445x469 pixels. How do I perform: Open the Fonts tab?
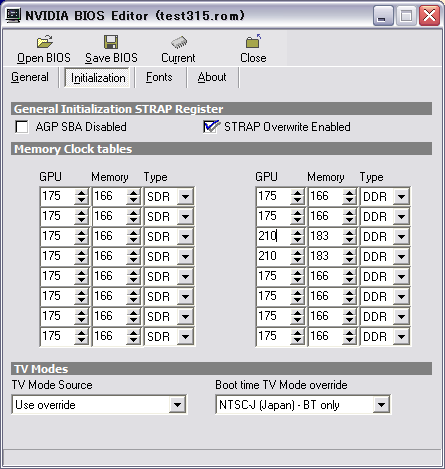click(159, 77)
